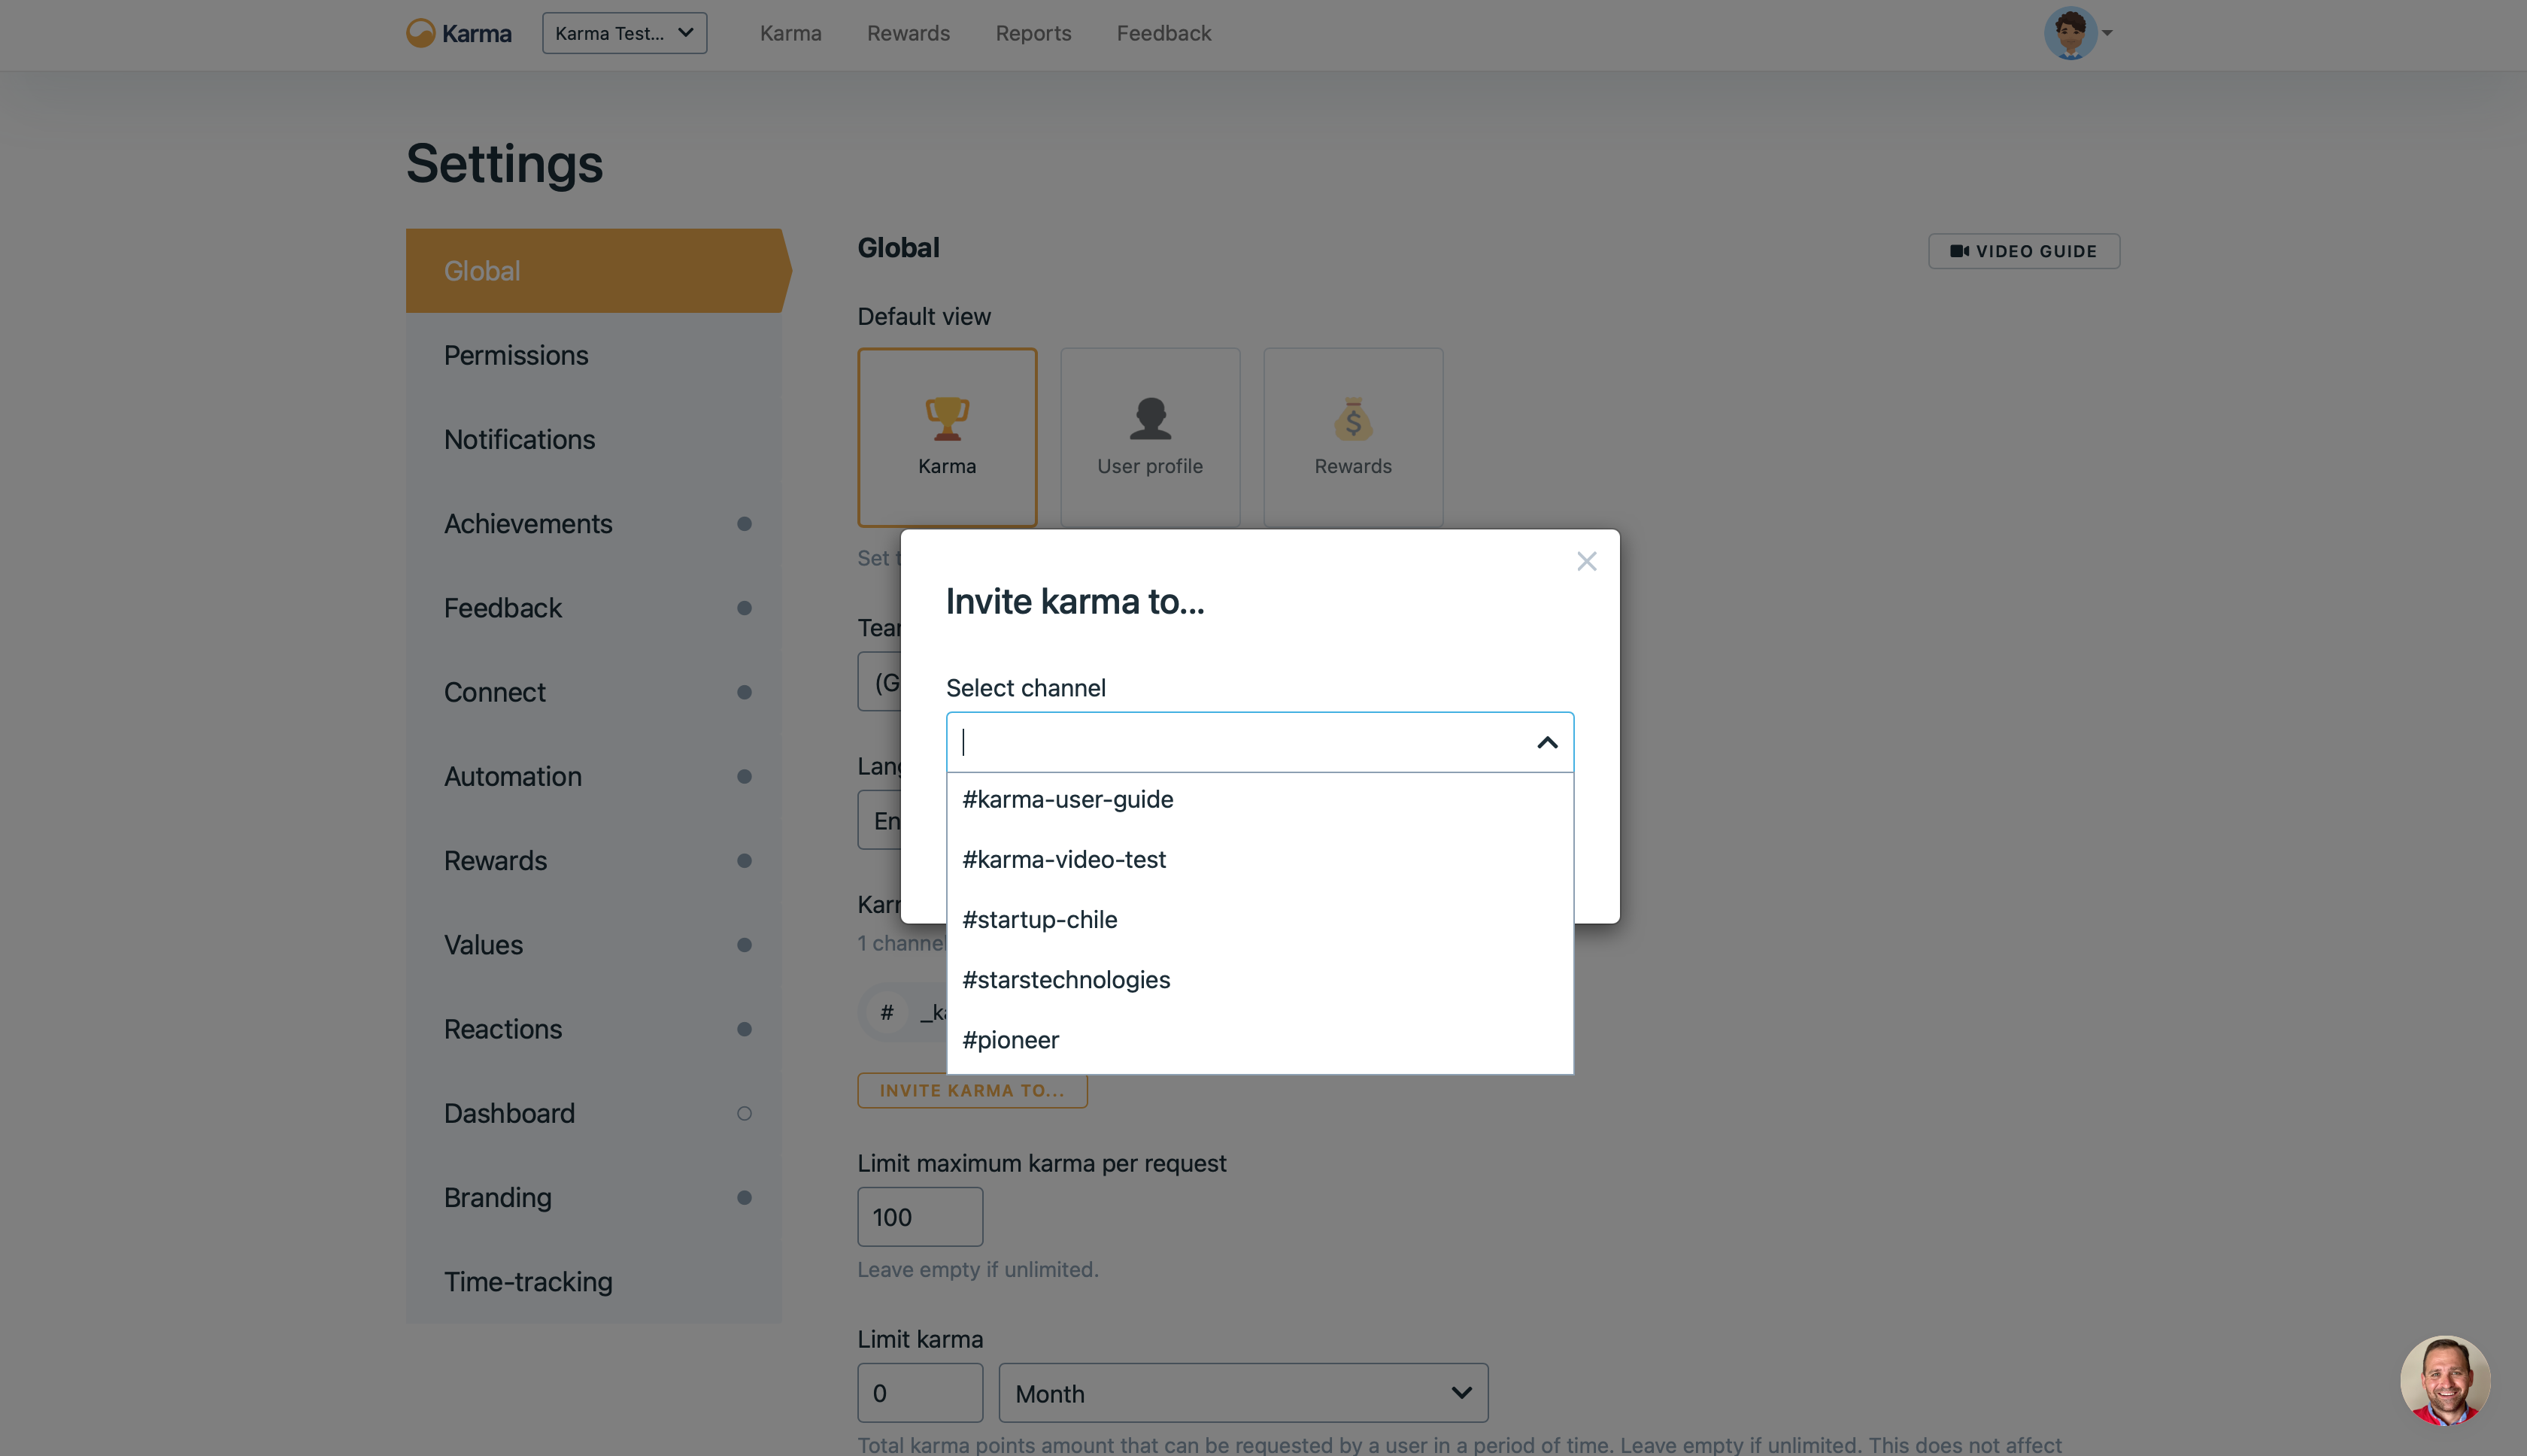
Task: Collapse the Select channel dropdown chevron
Action: click(x=1546, y=742)
